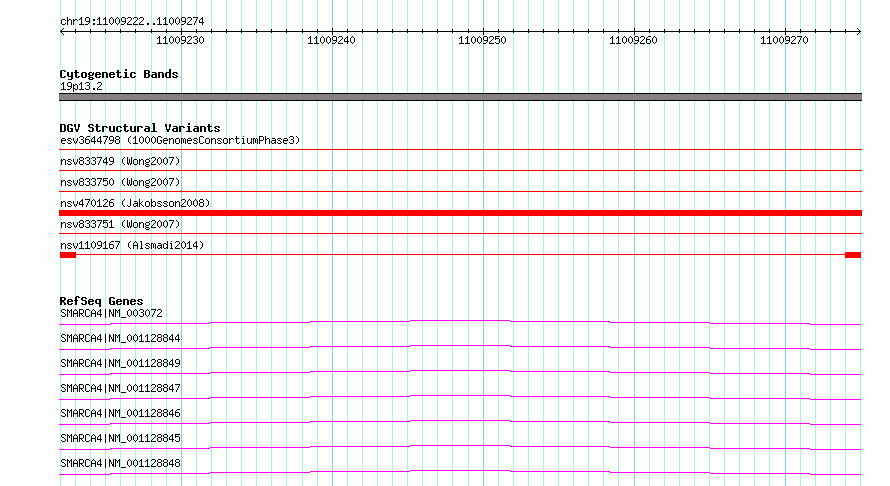Open transcript SMARCA4|NM_001128847
This screenshot has width=890, height=486.
pyautogui.click(x=120, y=388)
